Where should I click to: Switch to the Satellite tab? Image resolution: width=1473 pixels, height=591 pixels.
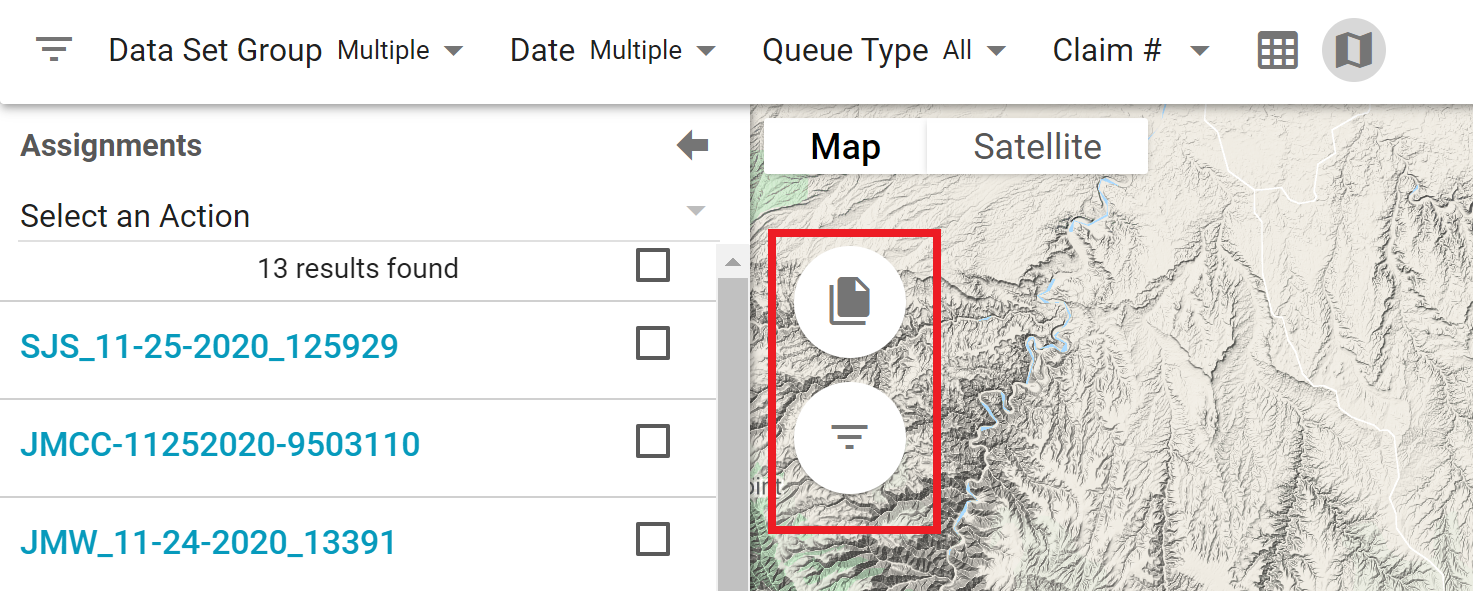click(1036, 146)
